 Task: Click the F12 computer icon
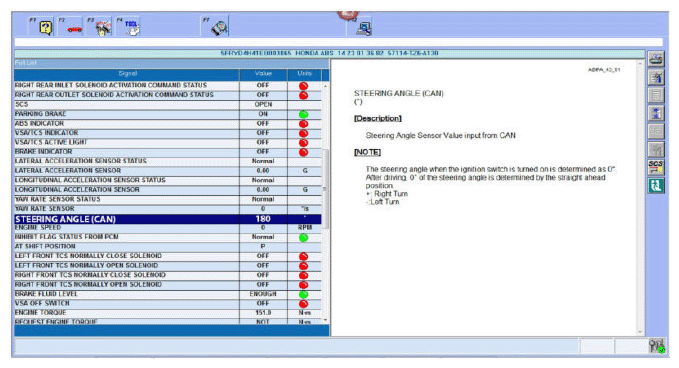point(360,27)
